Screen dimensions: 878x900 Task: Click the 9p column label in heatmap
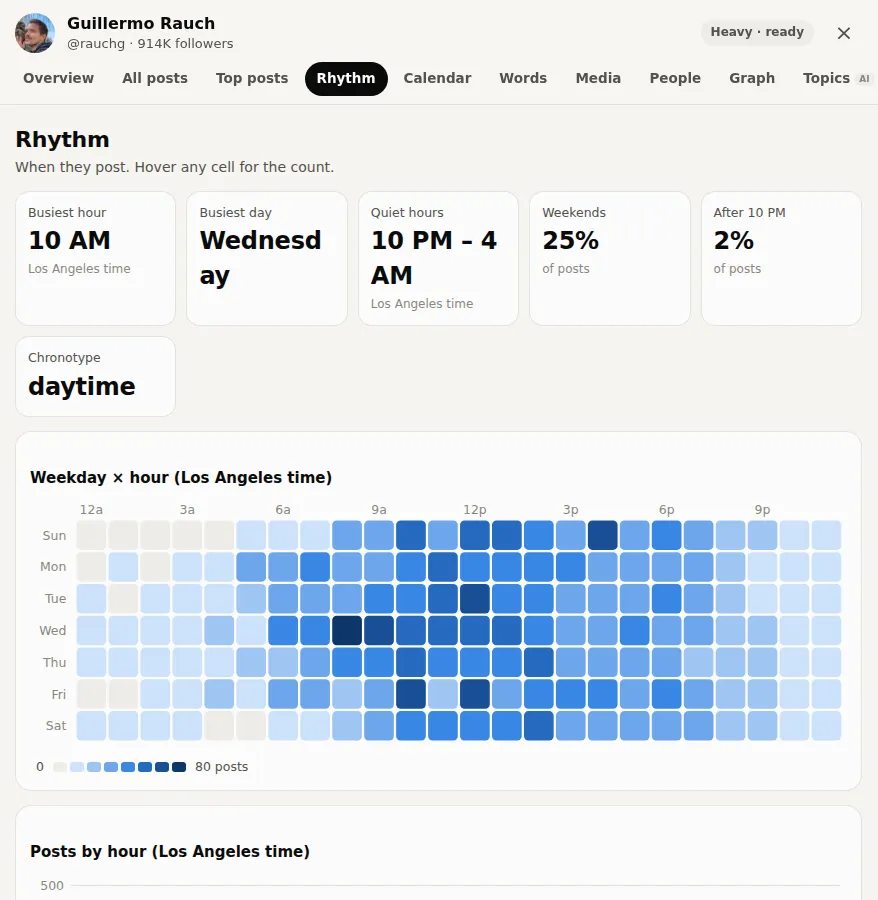click(762, 510)
